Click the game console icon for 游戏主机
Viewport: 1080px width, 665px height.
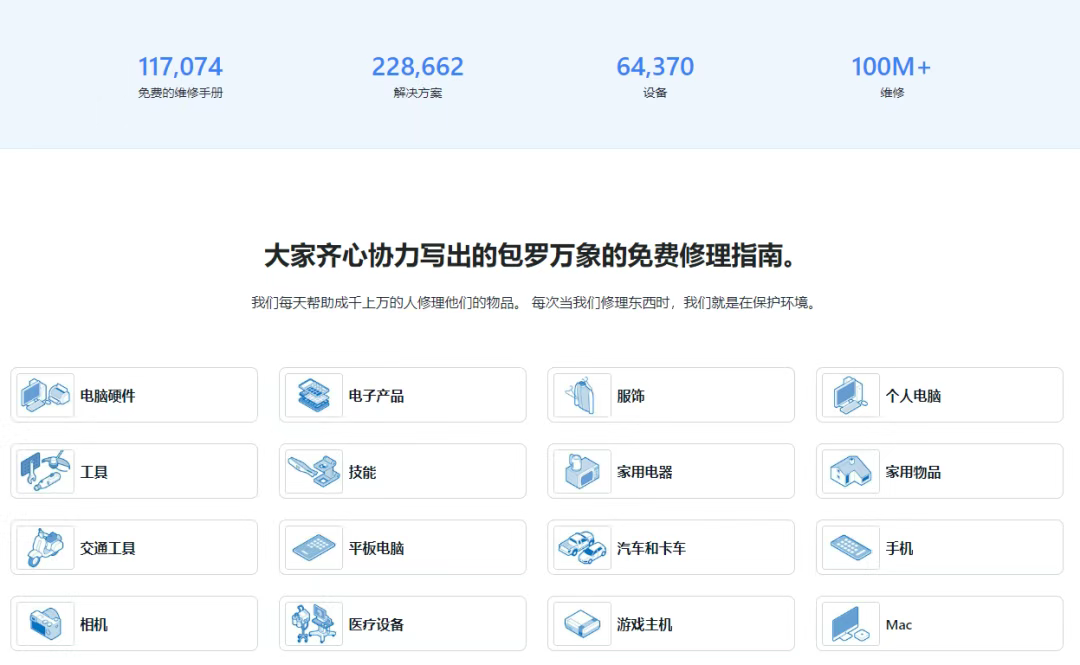[x=581, y=623]
